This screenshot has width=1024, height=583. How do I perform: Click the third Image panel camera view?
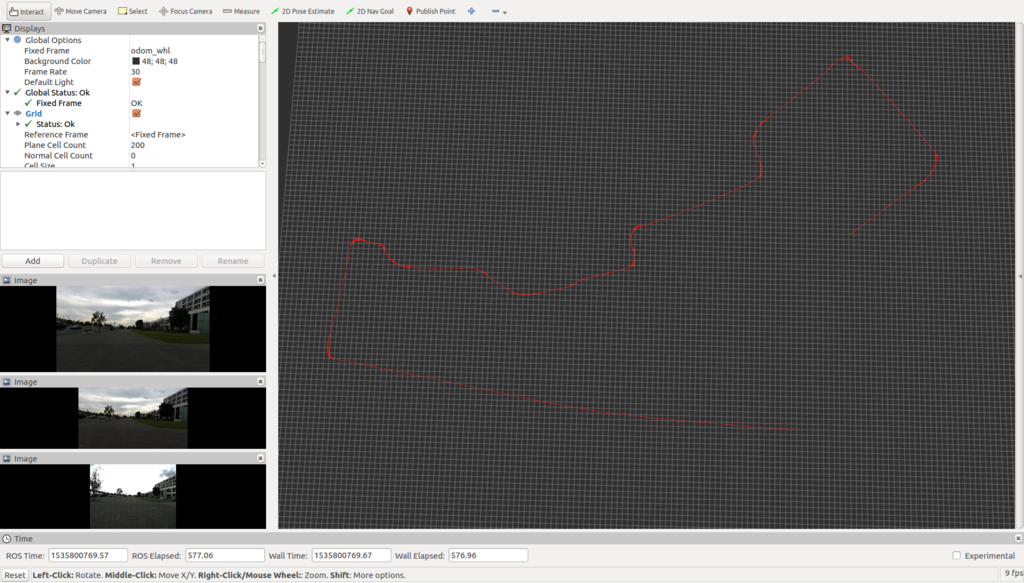click(x=133, y=496)
